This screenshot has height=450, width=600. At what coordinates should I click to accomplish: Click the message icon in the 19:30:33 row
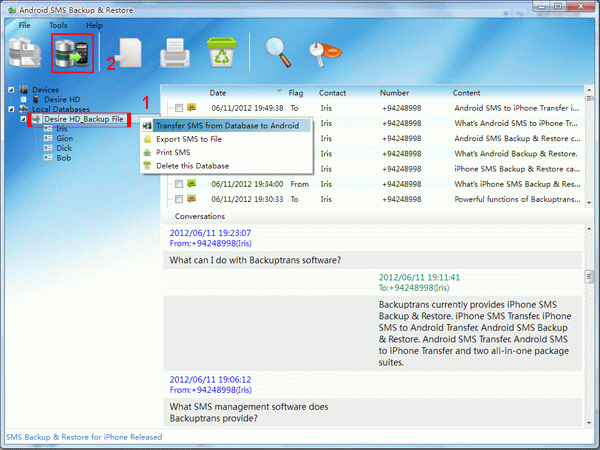(x=192, y=199)
